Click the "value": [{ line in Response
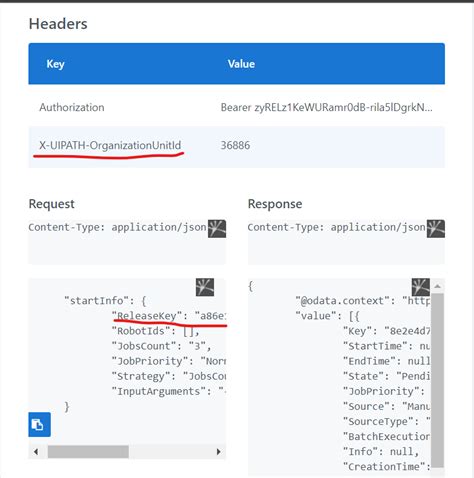 tap(327, 316)
